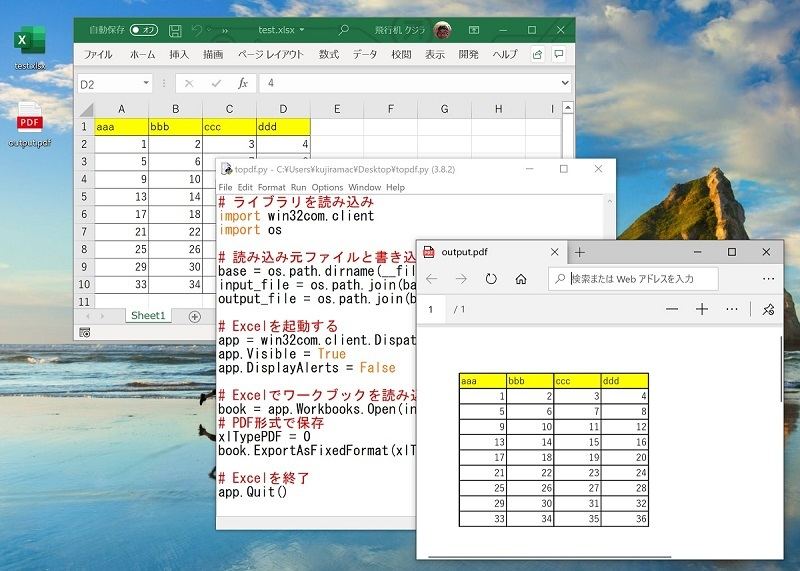Open the Name Box dropdown arrow
The image size is (800, 571).
[146, 83]
